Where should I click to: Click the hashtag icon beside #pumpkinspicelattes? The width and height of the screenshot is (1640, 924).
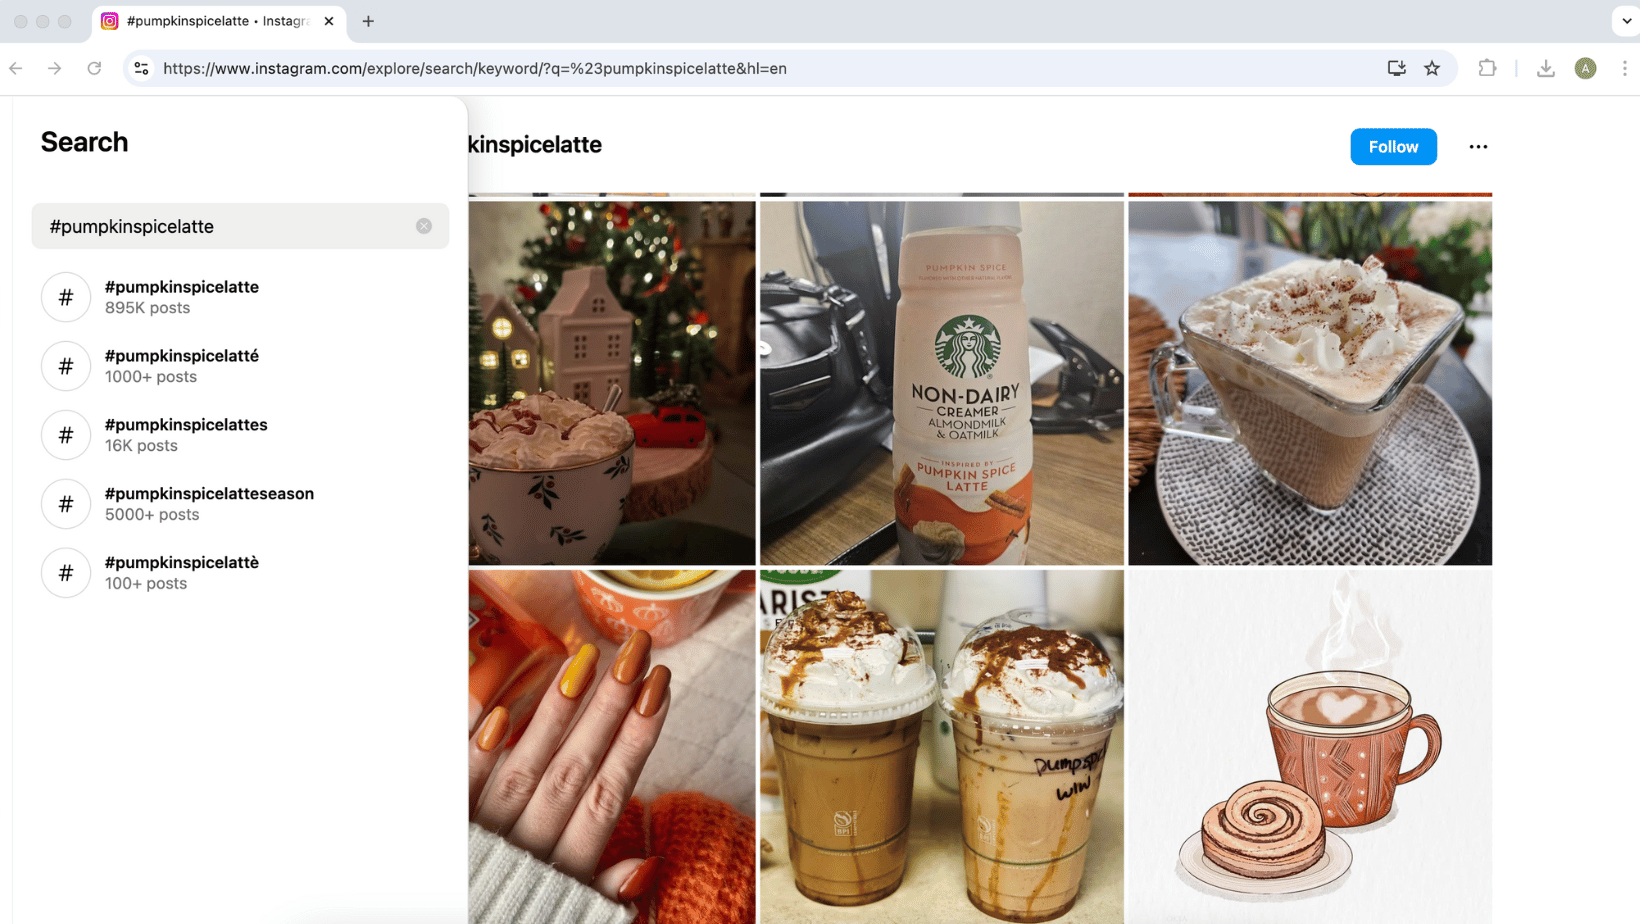coord(65,435)
